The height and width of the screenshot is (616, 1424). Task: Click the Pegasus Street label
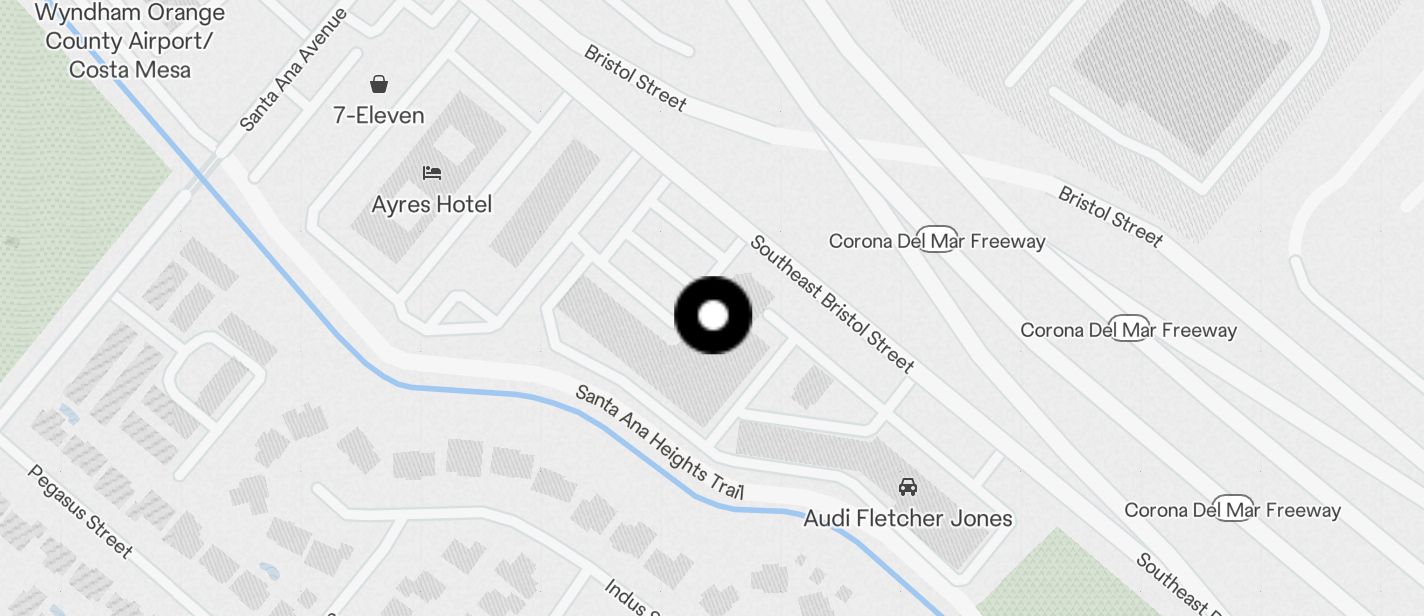[80, 511]
